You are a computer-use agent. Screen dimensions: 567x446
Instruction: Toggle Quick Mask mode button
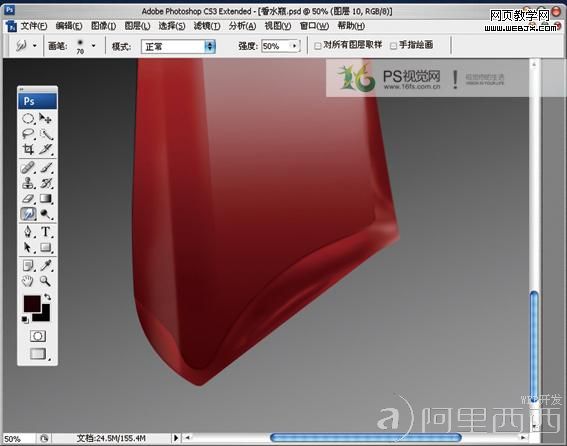(38, 336)
